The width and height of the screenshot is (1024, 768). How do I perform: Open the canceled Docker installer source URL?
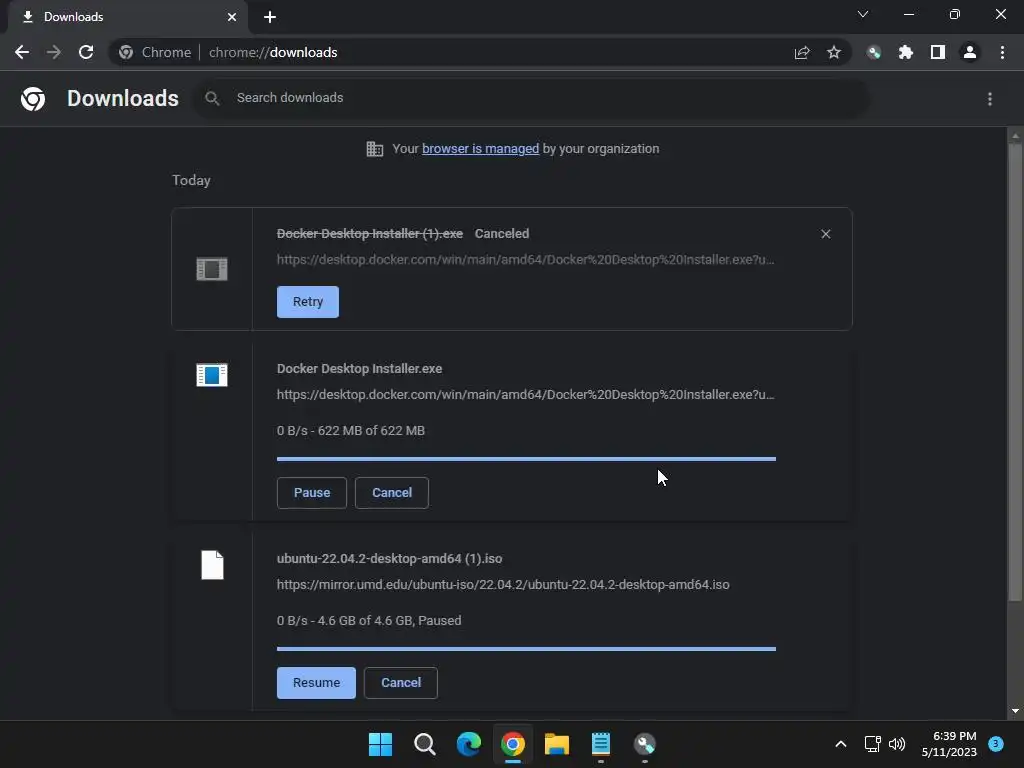tap(526, 259)
